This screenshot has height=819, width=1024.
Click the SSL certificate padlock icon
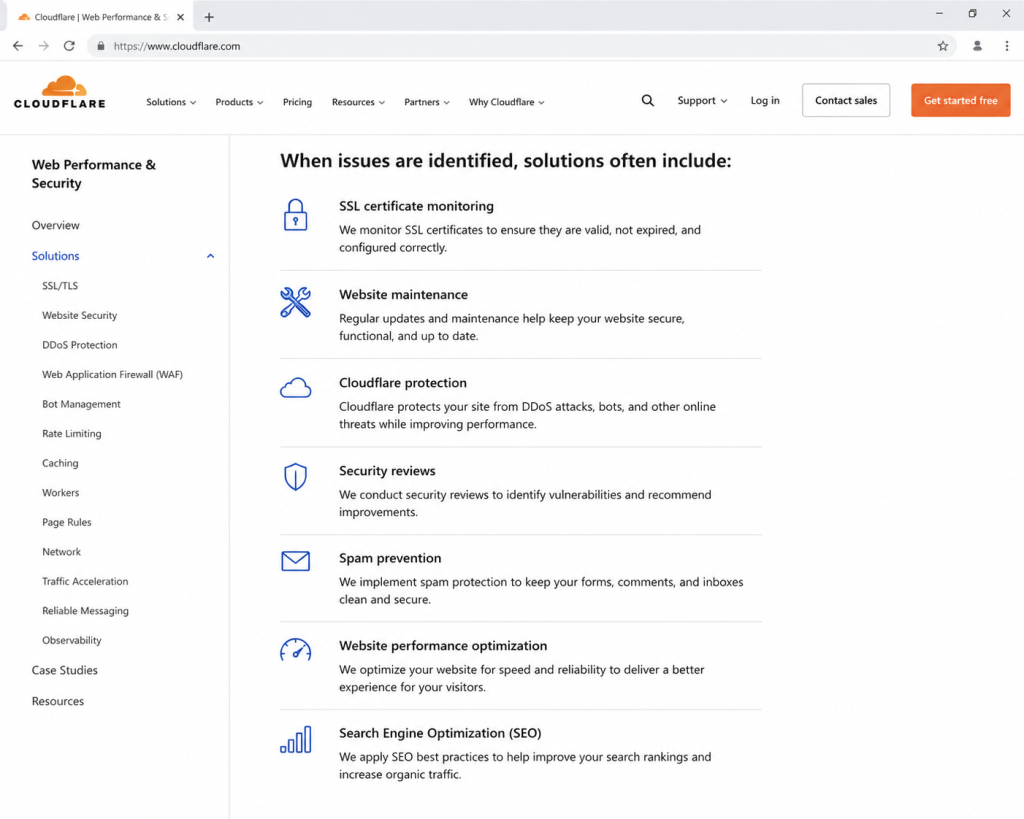click(x=295, y=215)
